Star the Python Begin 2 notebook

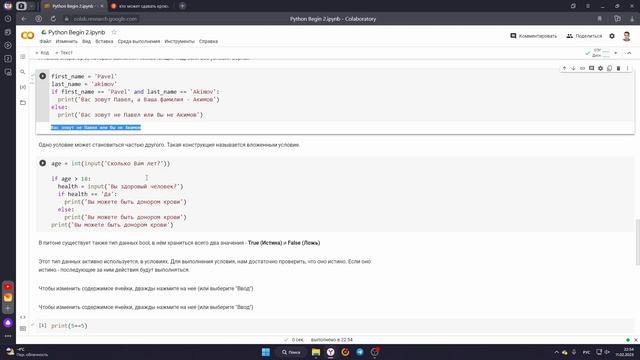click(114, 32)
